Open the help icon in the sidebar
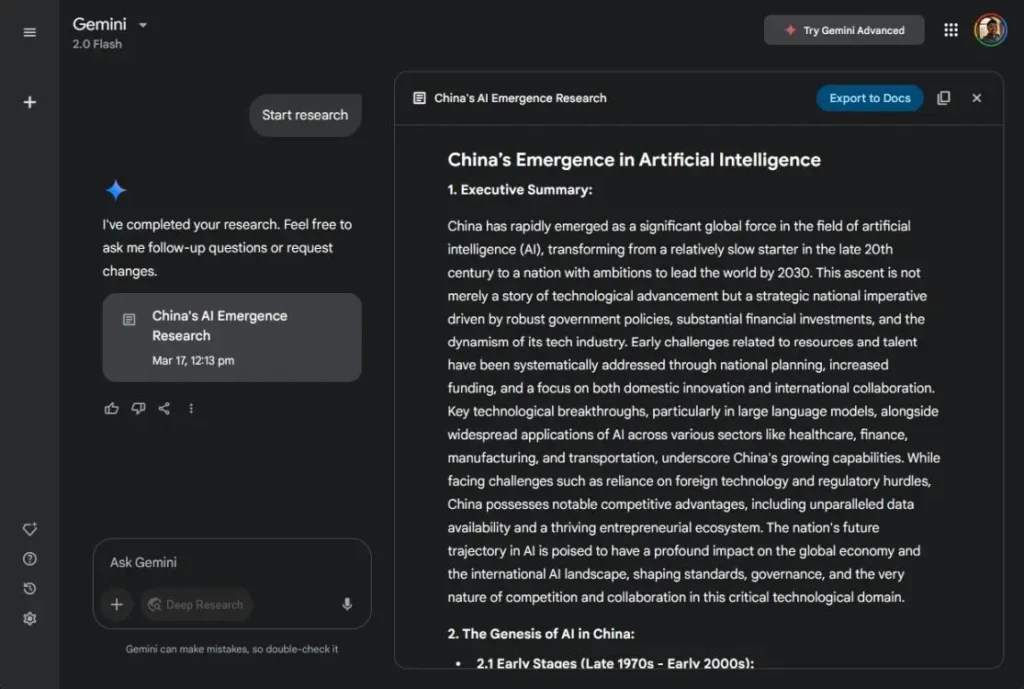Screen dimensions: 1024x689 click(29, 559)
